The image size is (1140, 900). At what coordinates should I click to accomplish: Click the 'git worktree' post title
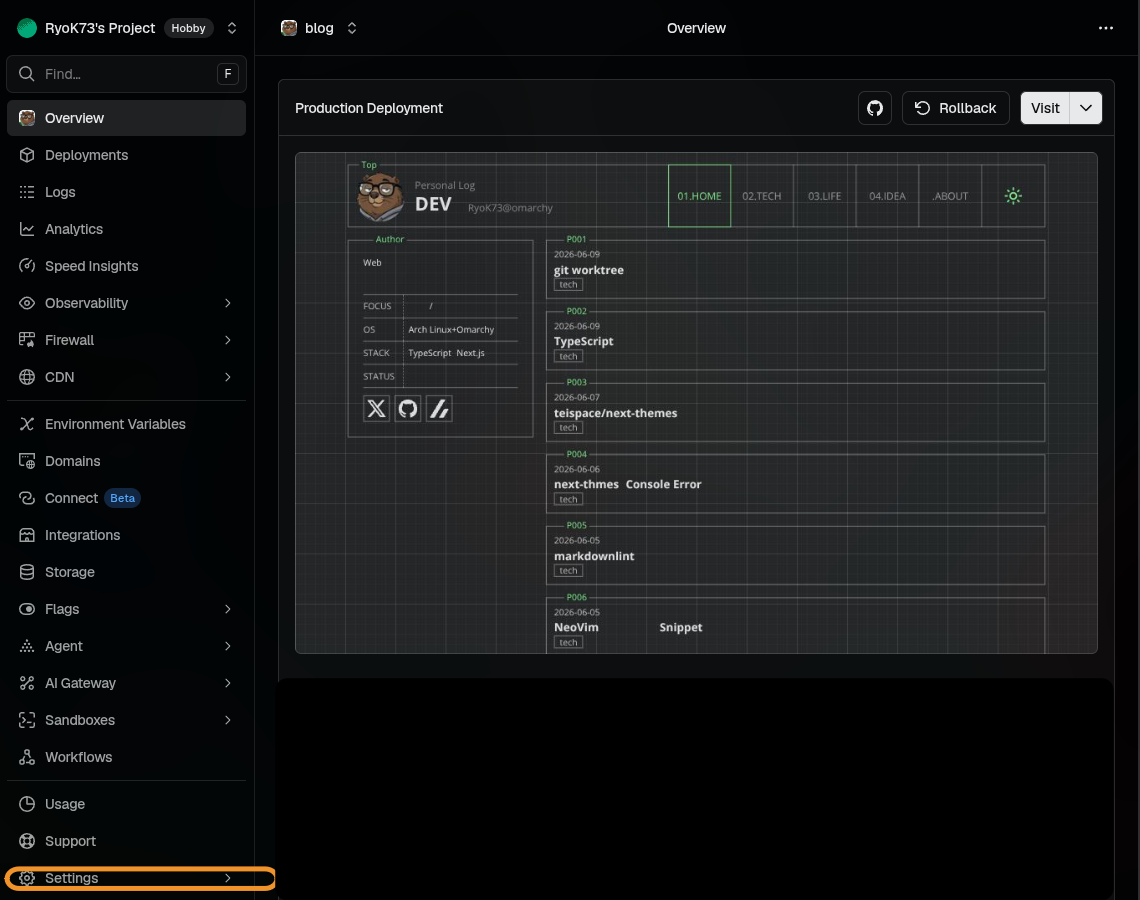click(x=589, y=270)
